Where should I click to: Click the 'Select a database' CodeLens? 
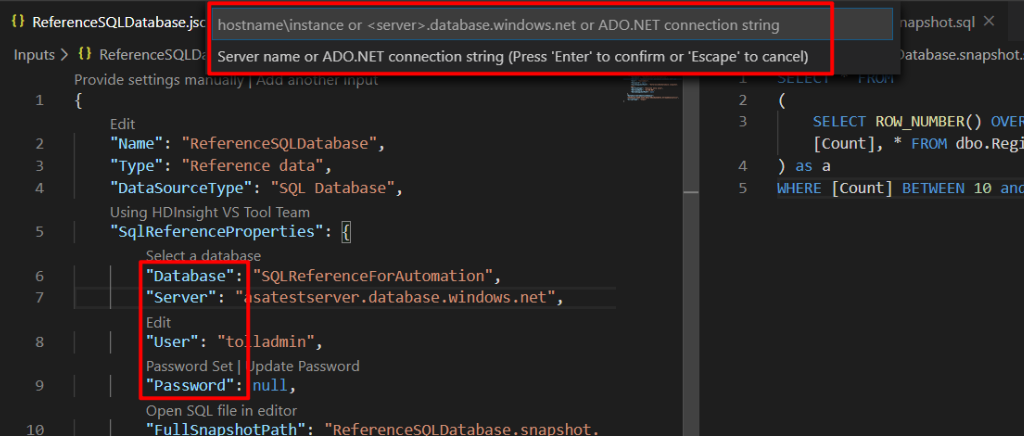pyautogui.click(x=203, y=255)
